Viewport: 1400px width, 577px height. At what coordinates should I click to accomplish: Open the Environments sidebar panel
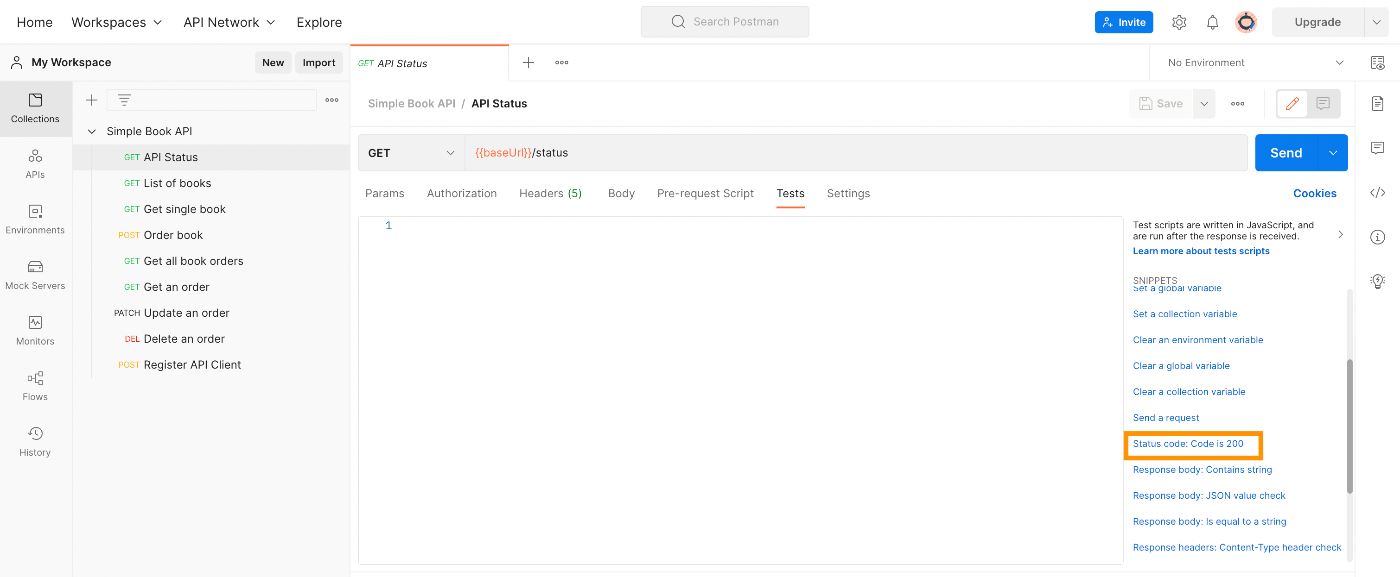[35, 220]
